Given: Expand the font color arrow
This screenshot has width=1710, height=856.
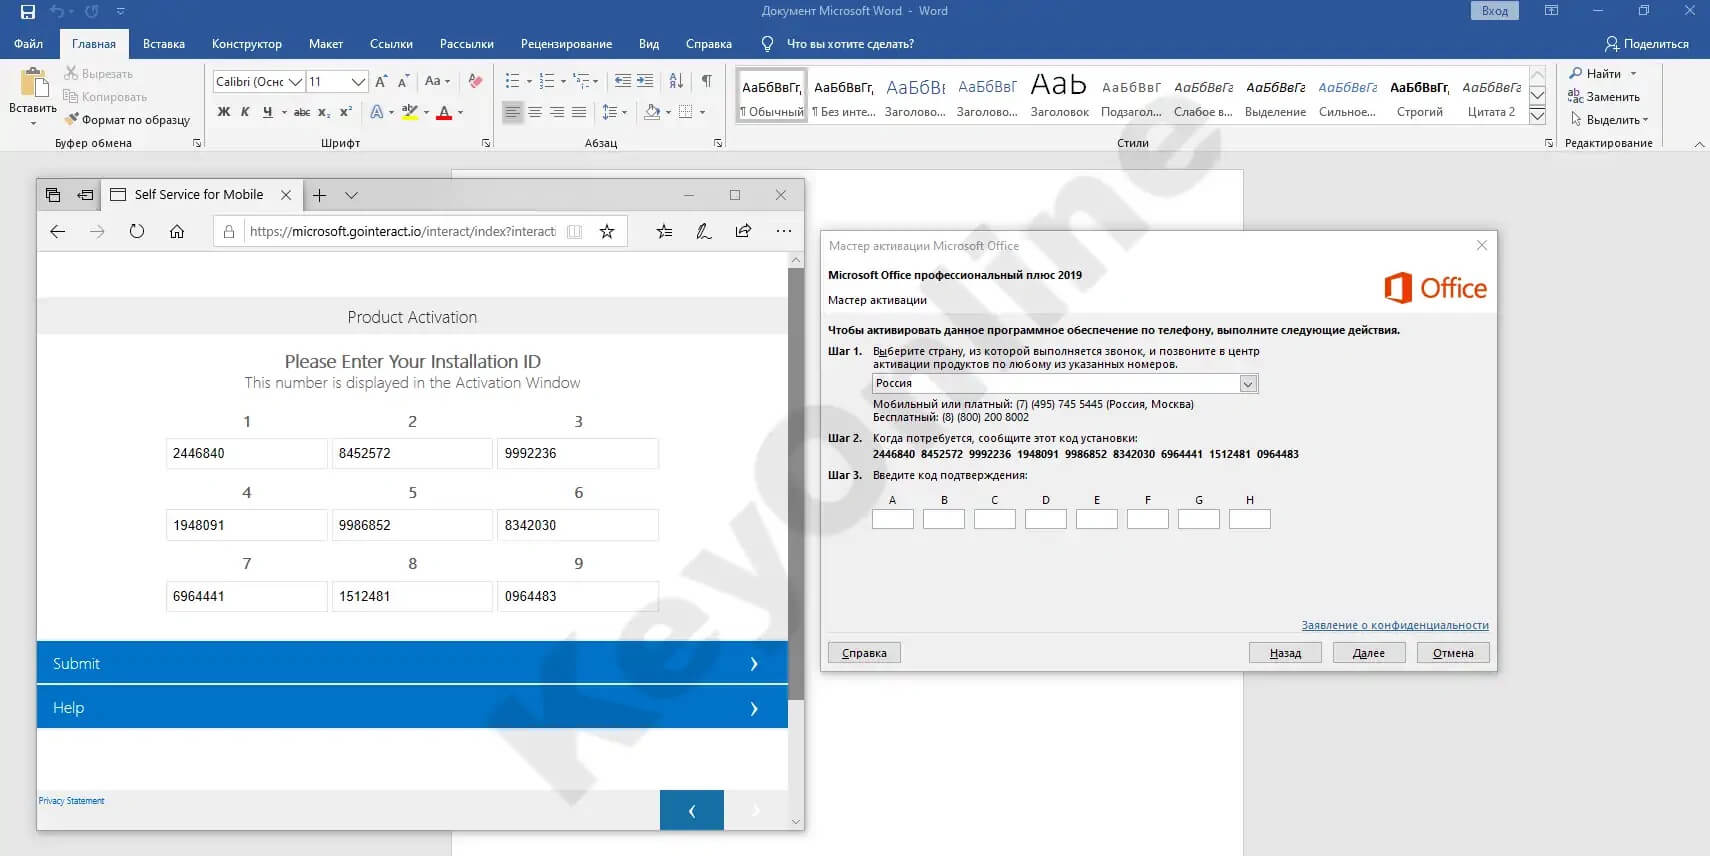Looking at the screenshot, I should pos(460,112).
